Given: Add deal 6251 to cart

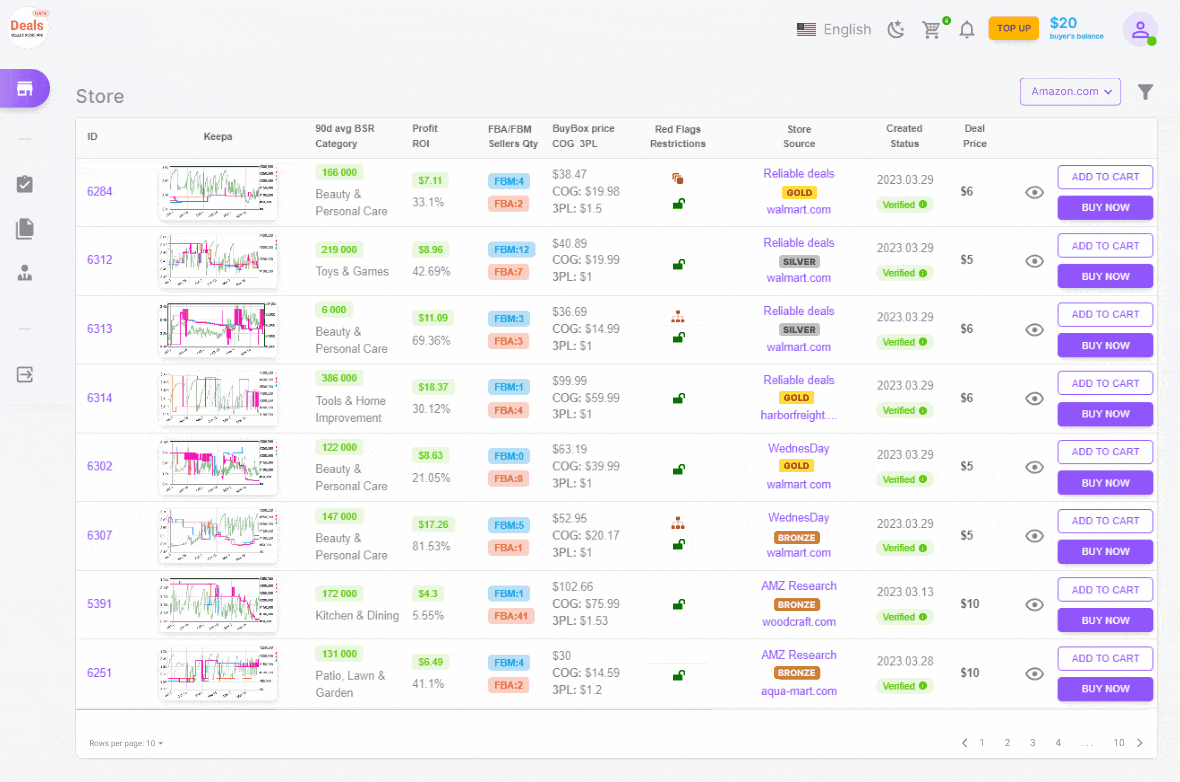Looking at the screenshot, I should (x=1105, y=659).
